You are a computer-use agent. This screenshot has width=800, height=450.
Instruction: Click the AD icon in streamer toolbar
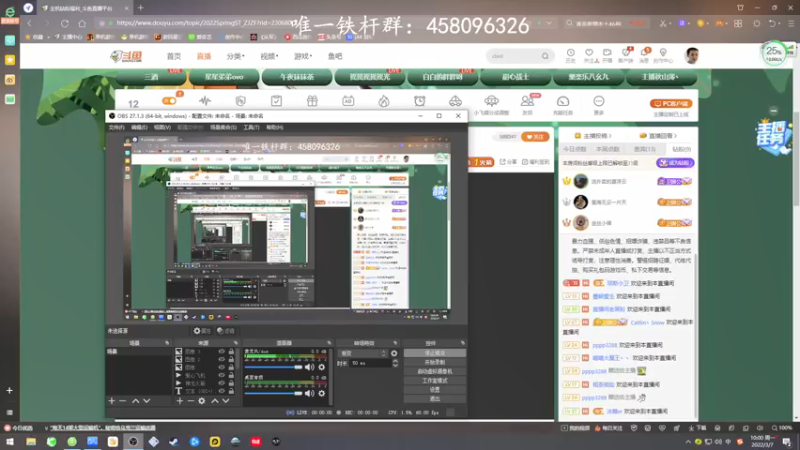[x=348, y=101]
